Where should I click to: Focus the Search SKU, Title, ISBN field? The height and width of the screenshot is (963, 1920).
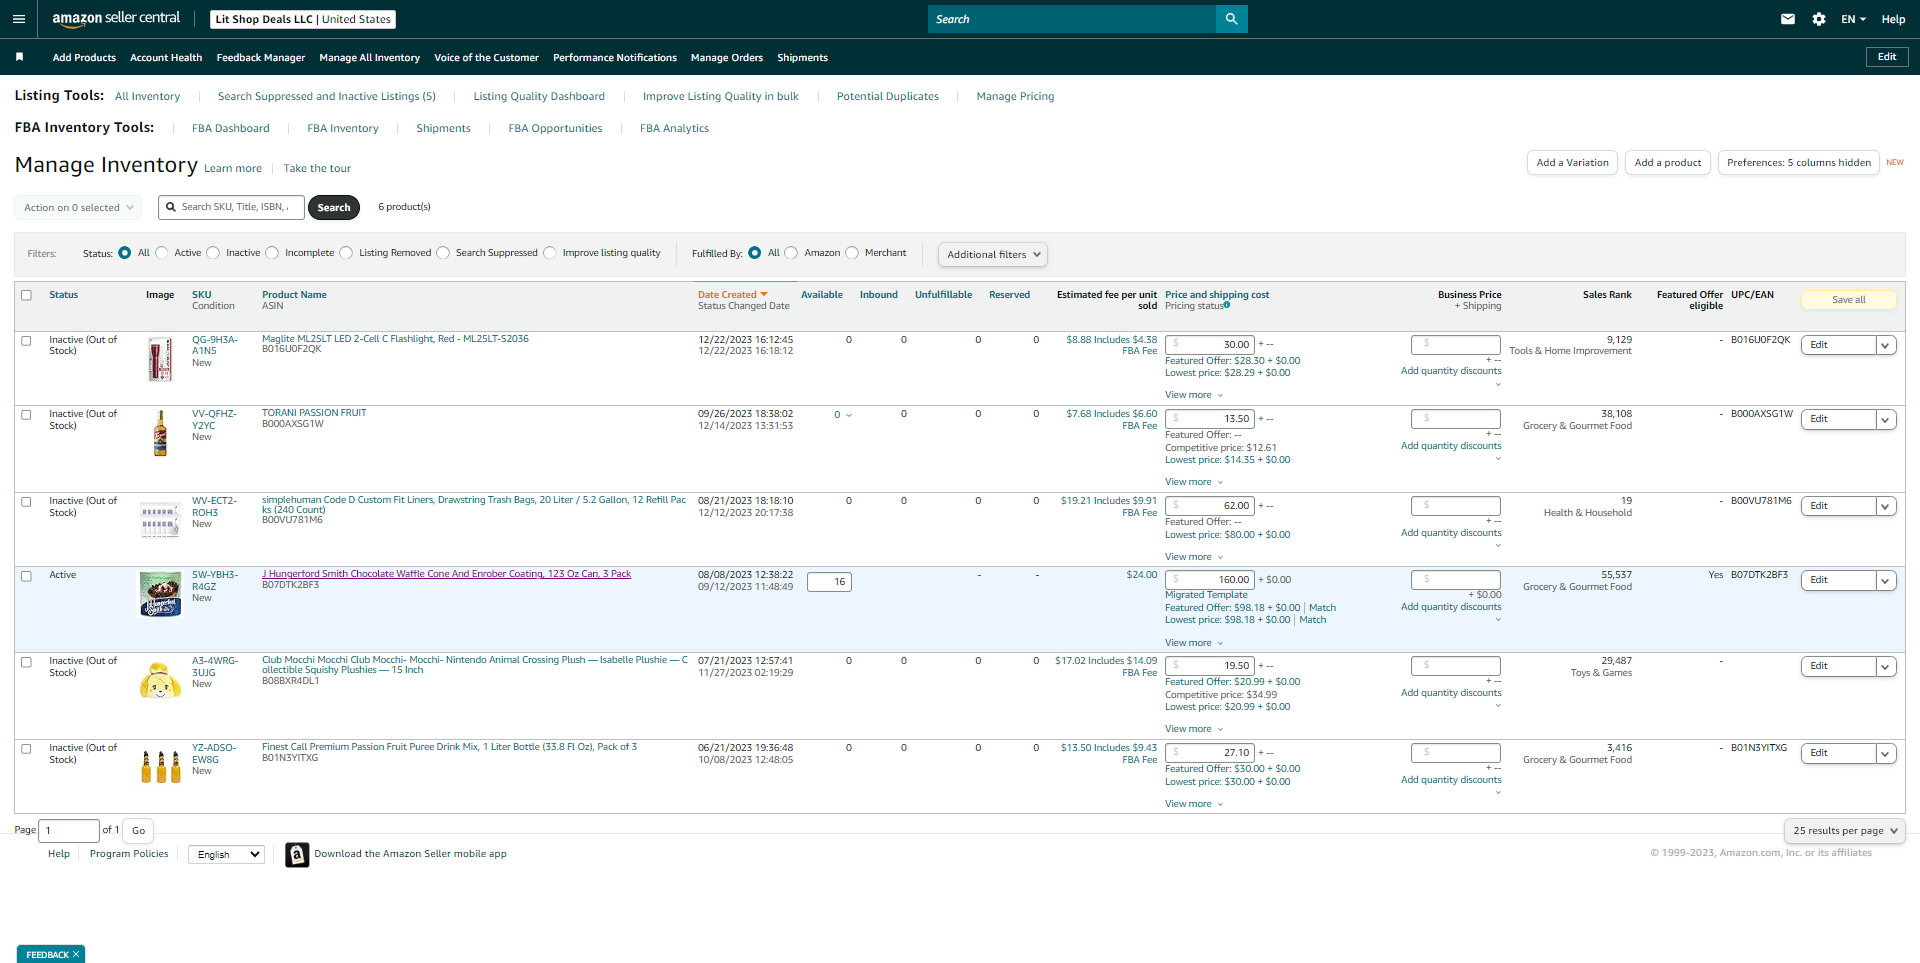click(230, 207)
